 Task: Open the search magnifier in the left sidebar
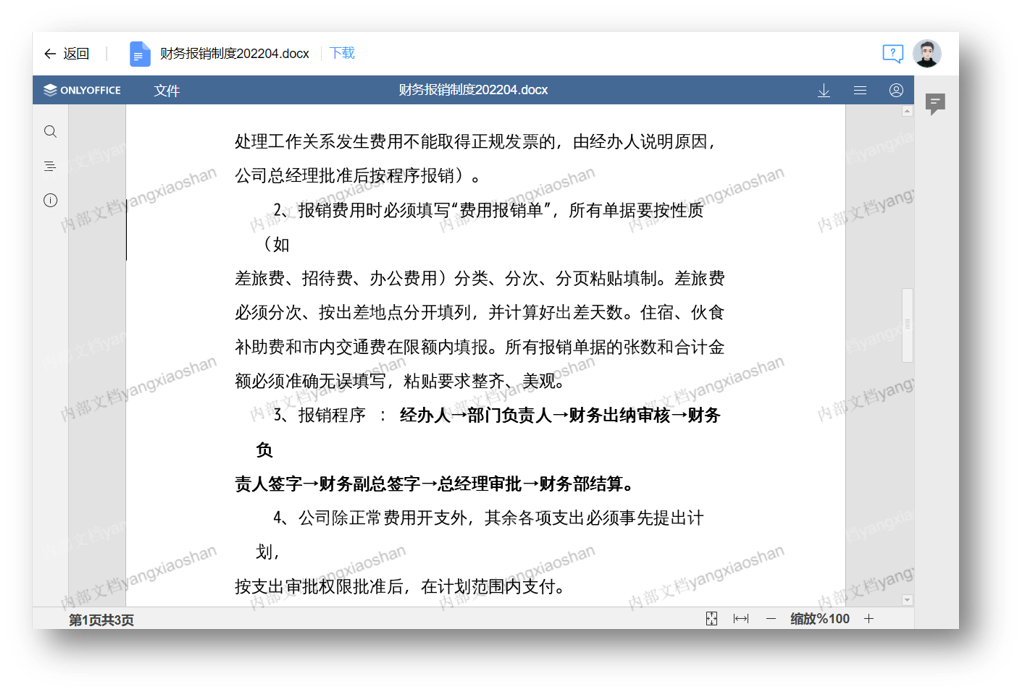pyautogui.click(x=50, y=132)
